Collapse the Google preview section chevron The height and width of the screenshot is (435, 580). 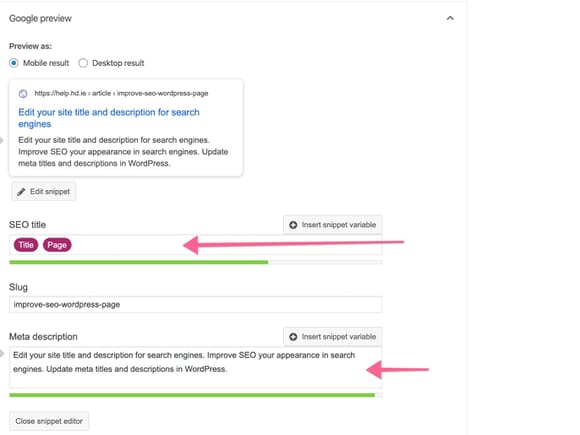(450, 18)
